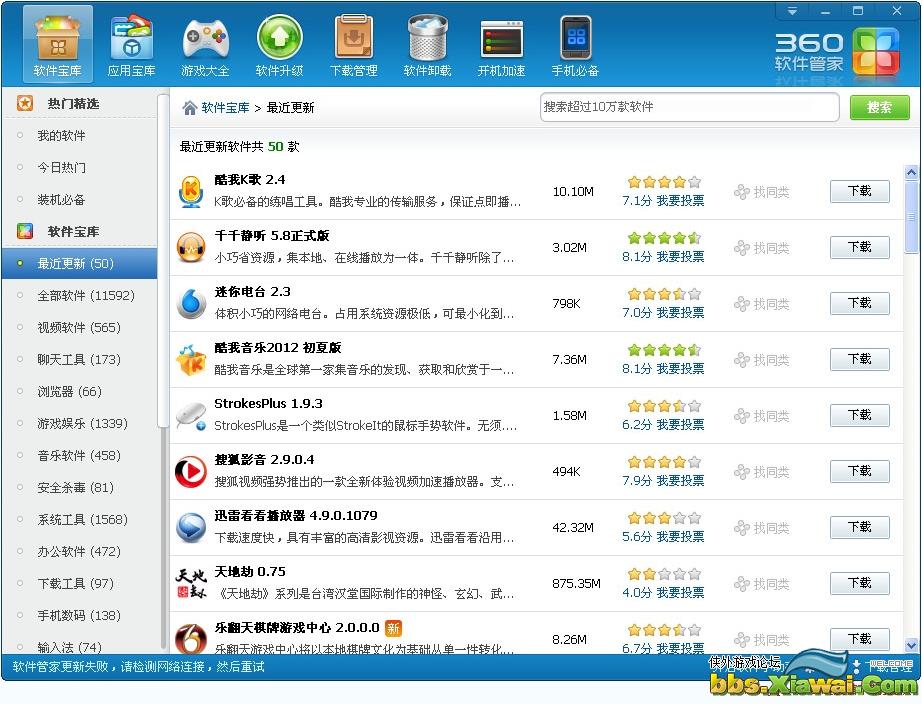Select 系统工具 (1568) category
The height and width of the screenshot is (704, 922).
(82, 519)
